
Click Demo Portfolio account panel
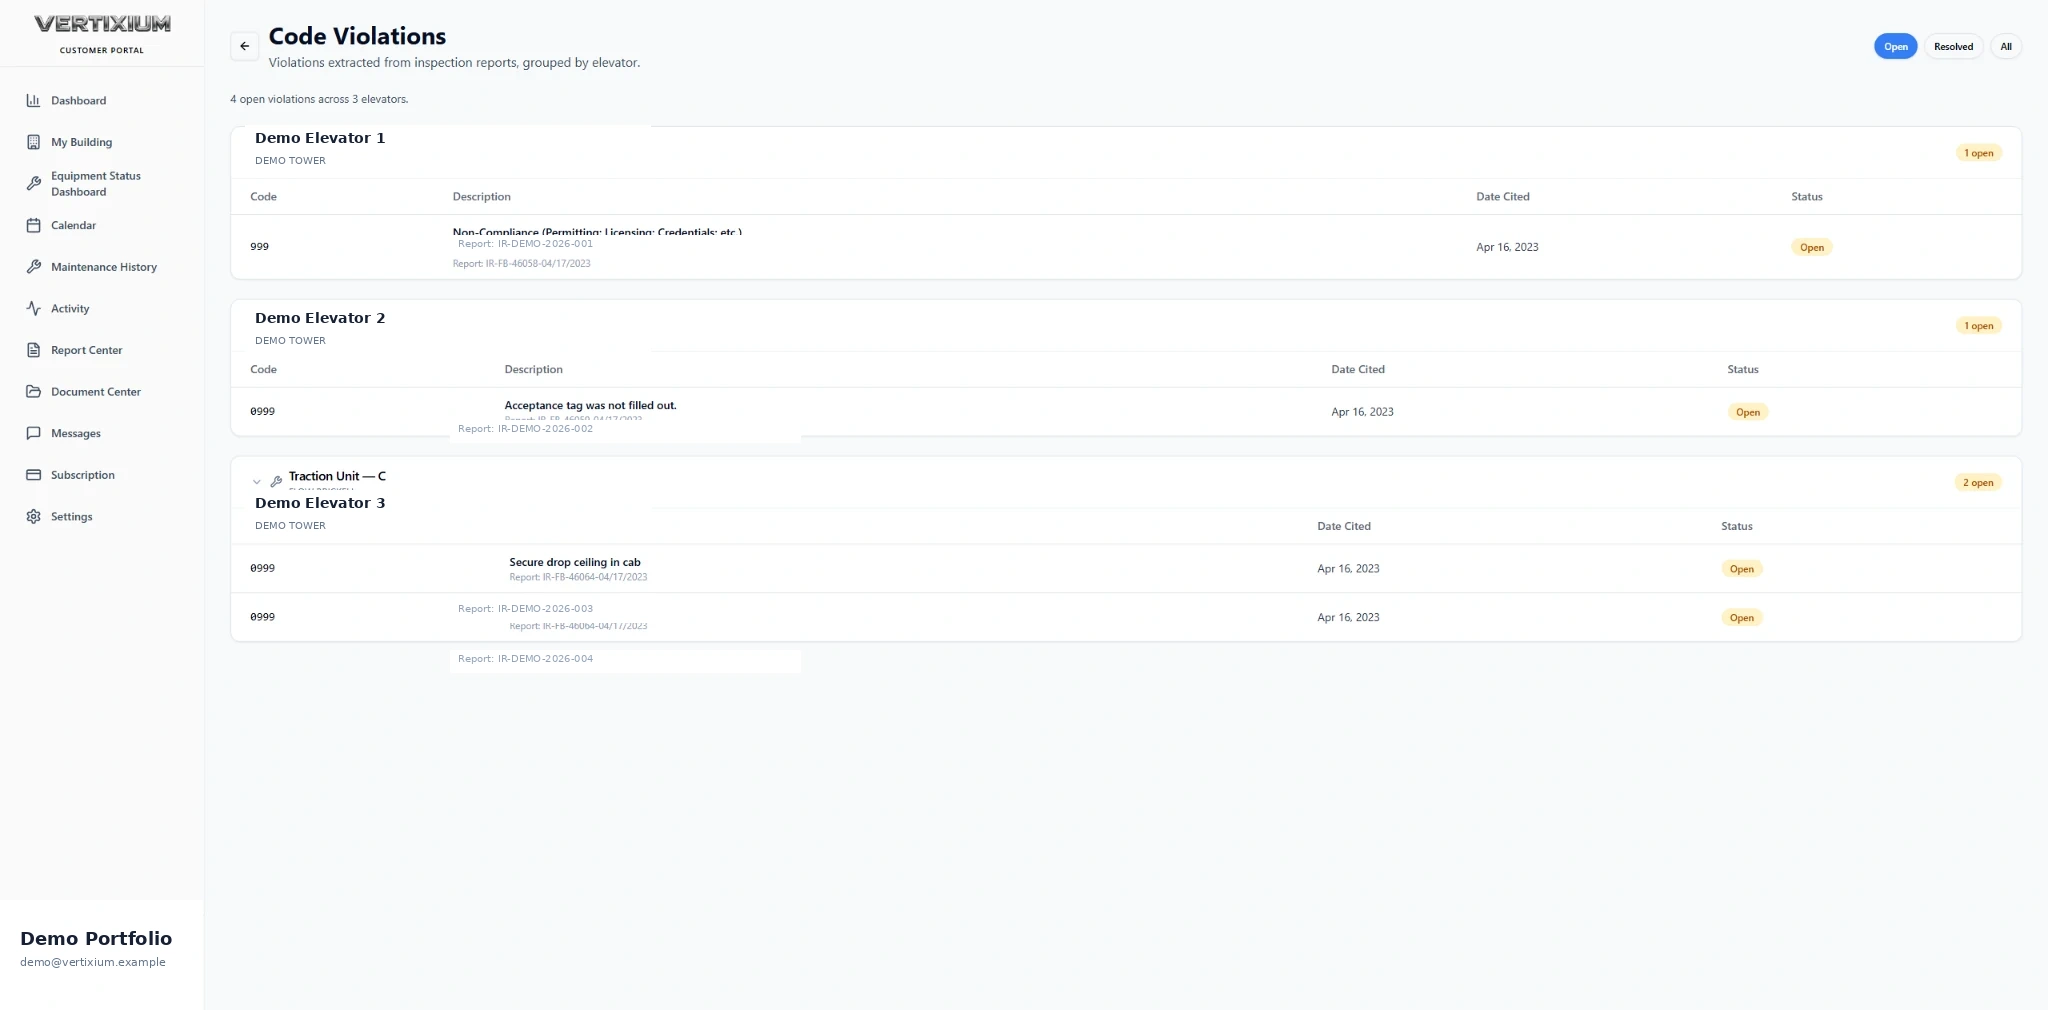[101, 948]
